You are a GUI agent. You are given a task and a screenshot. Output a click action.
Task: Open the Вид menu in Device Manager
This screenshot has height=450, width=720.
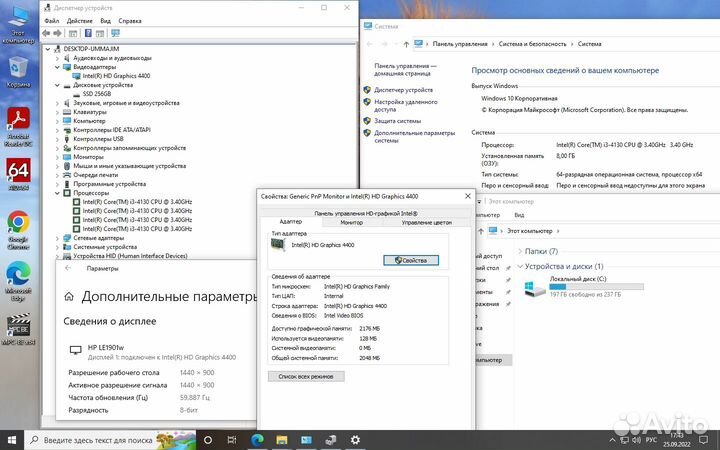point(106,21)
